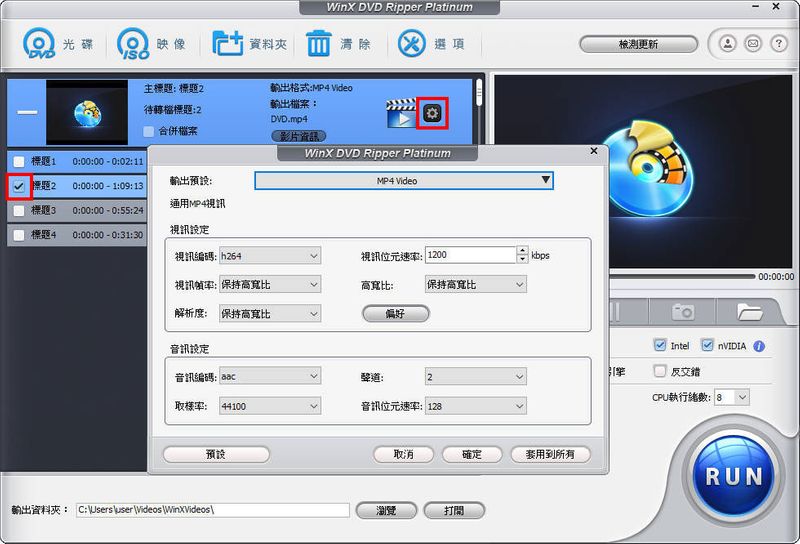Viewport: 800px width, 544px height.
Task: Start ripping with RUN button
Action: click(734, 476)
